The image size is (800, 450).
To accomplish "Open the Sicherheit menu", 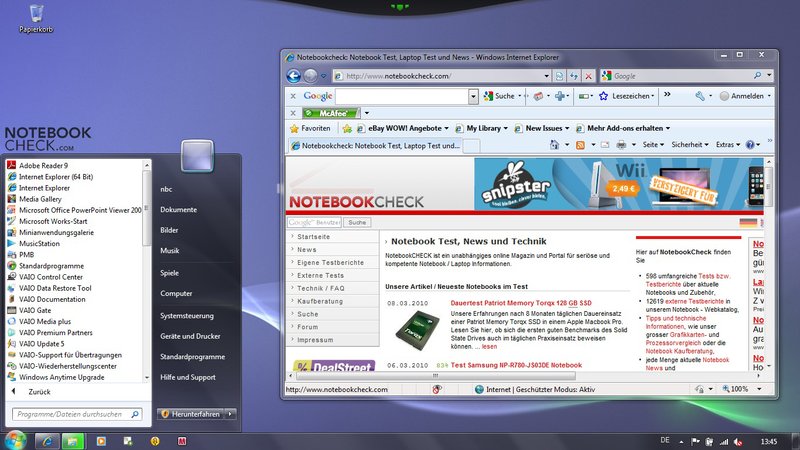I will tap(690, 145).
